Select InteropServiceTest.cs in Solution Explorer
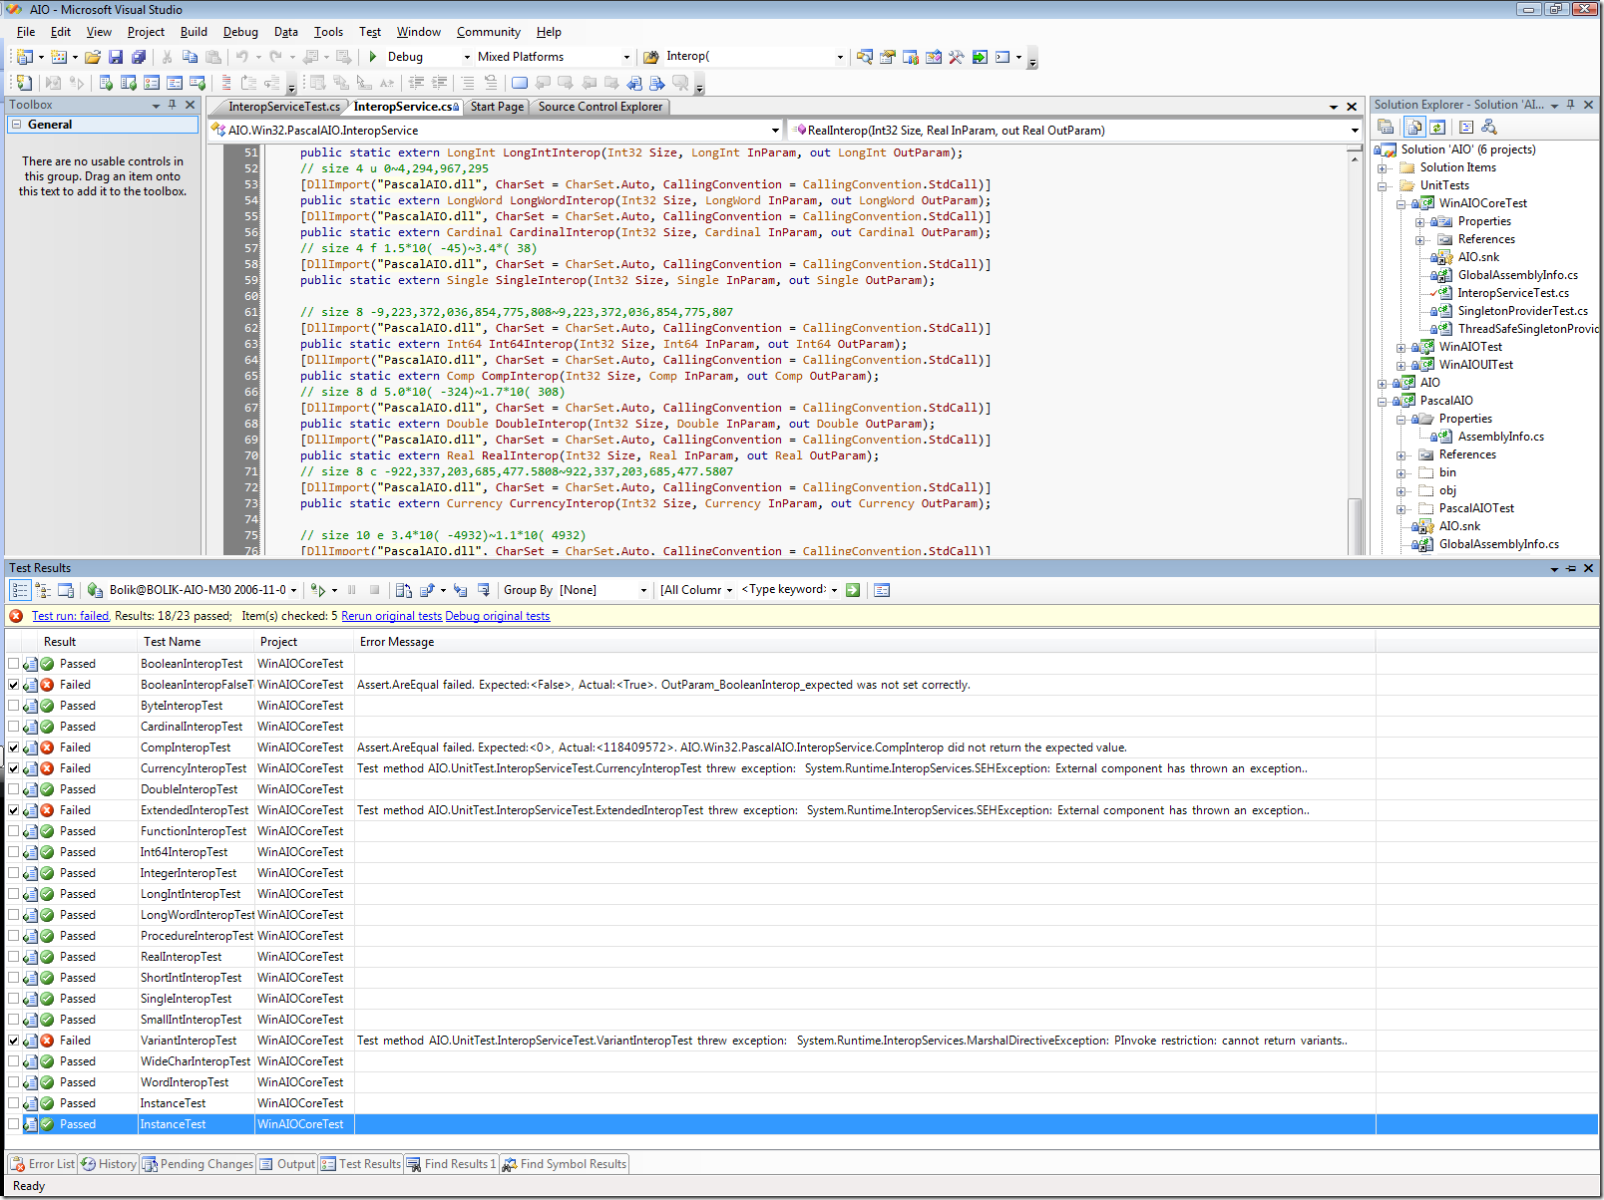The height and width of the screenshot is (1200, 1604). click(x=1513, y=293)
